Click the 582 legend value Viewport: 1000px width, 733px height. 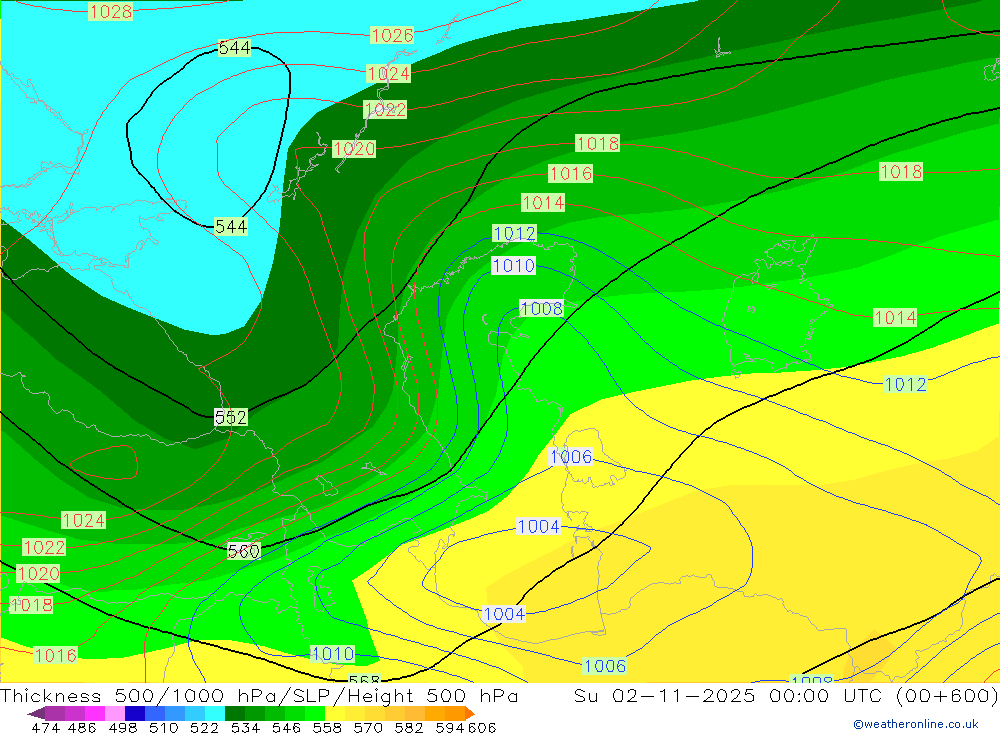408,727
